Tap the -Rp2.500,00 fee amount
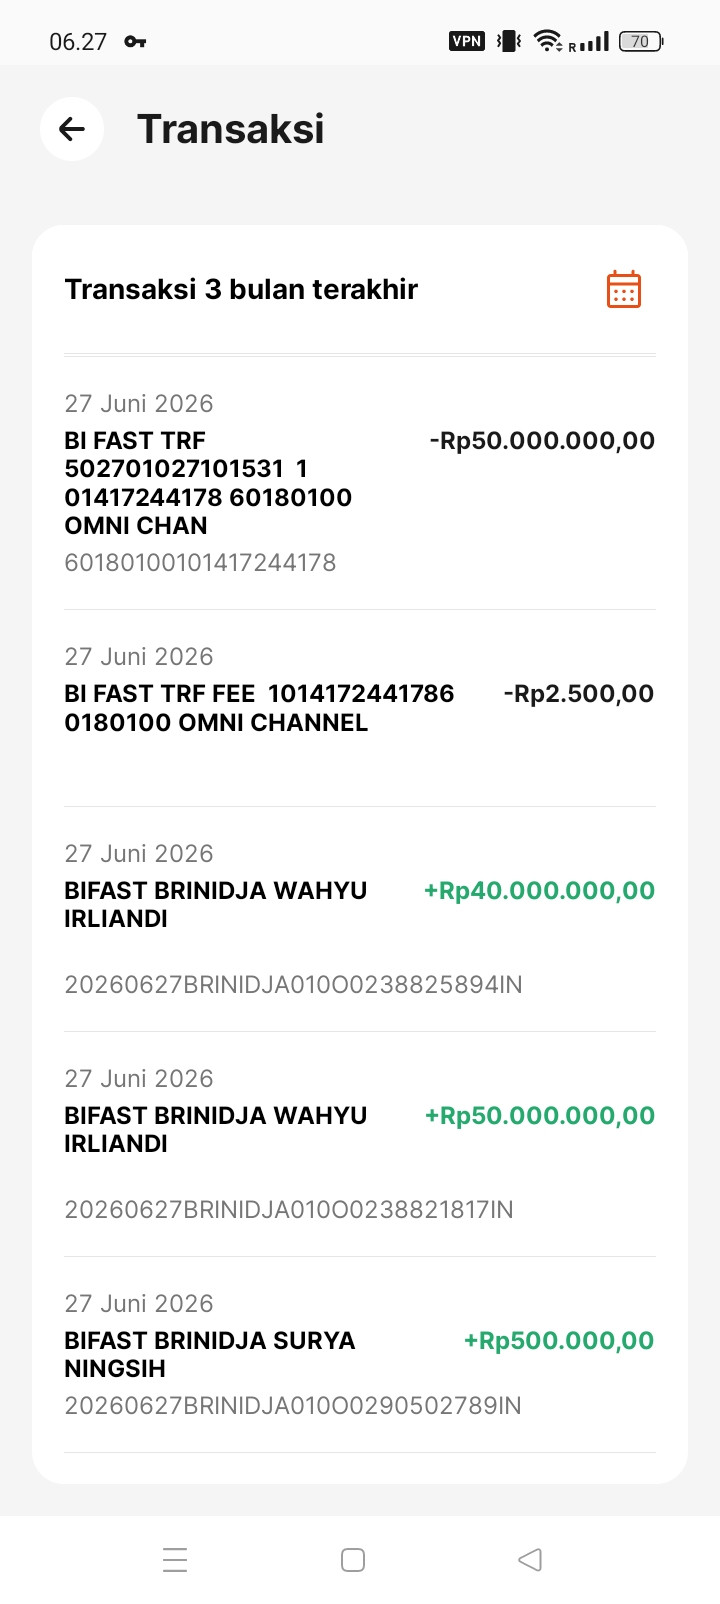Image resolution: width=720 pixels, height=1604 pixels. 579,693
